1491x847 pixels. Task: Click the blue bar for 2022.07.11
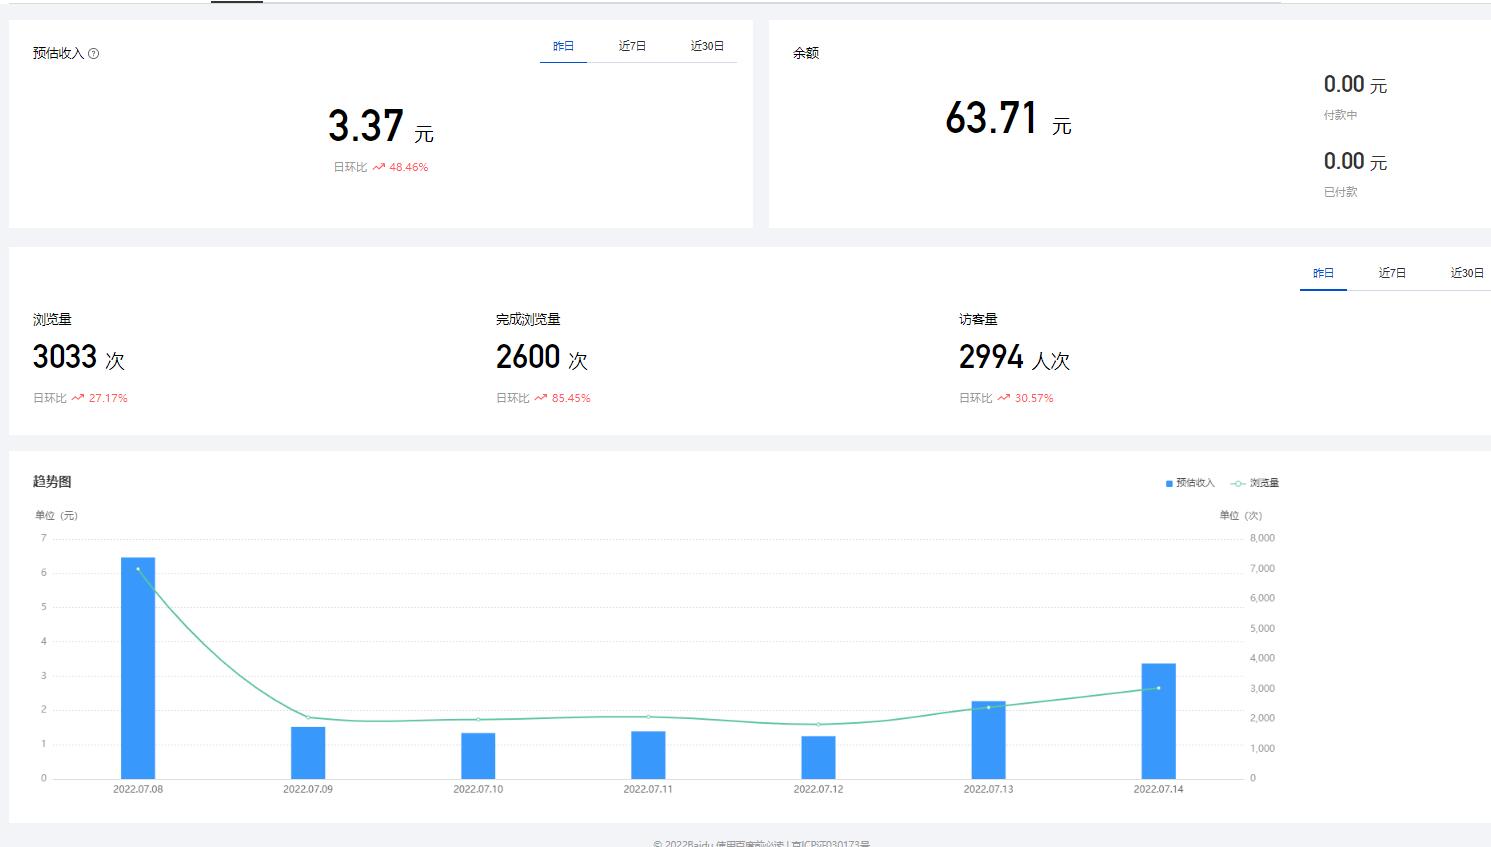click(648, 755)
